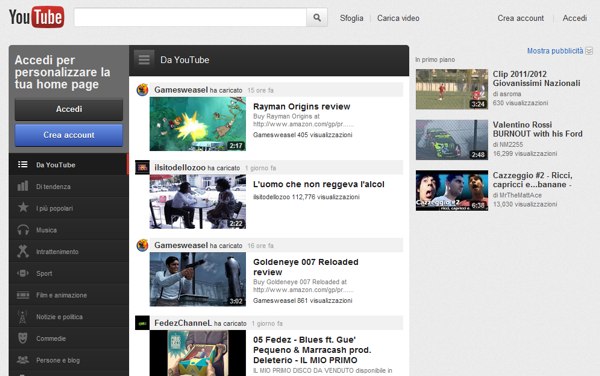Expand Mostra pubblicità arrow
Viewport: 600px width, 376px height.
(589, 51)
